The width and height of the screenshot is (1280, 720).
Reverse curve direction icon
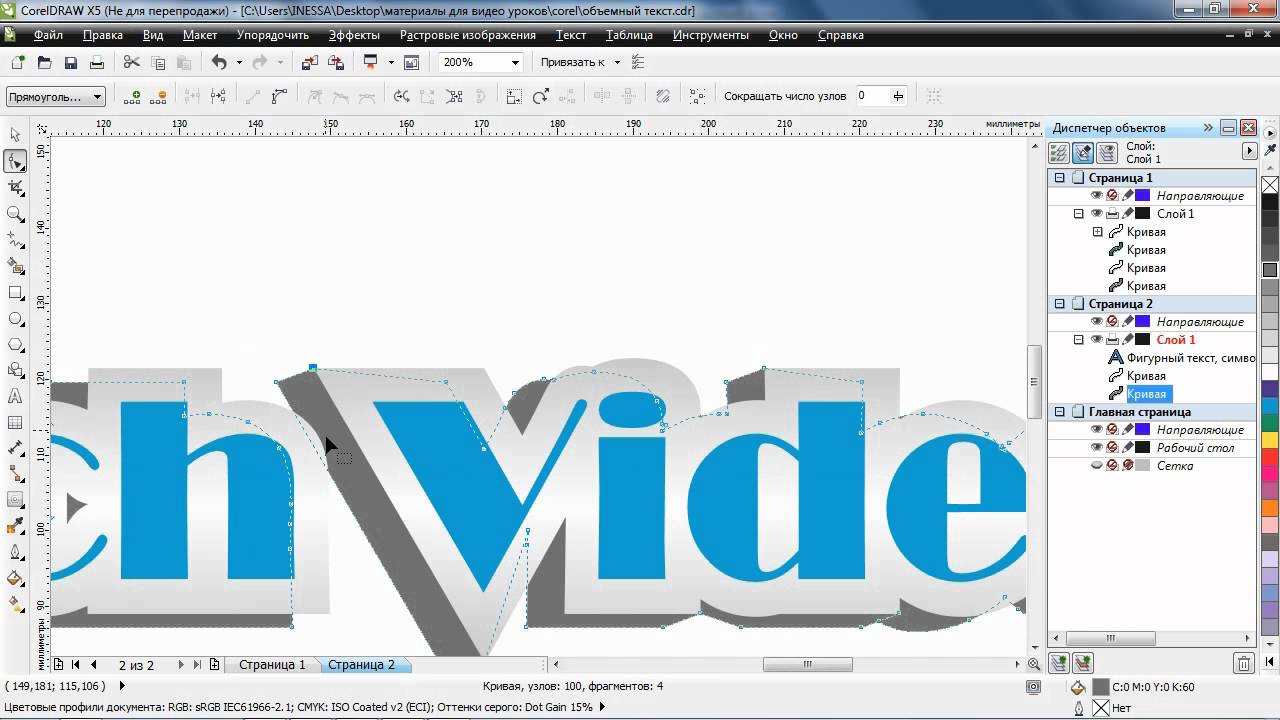[x=402, y=96]
